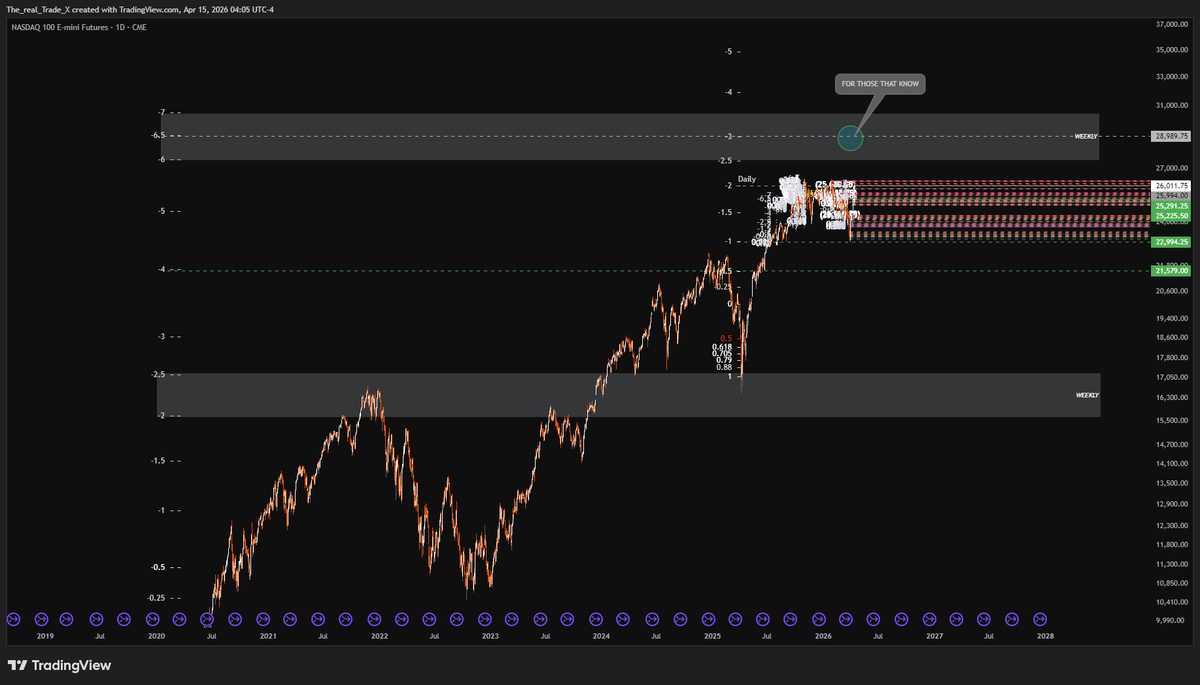The width and height of the screenshot is (1200, 685).
Task: Open the event marker above the 2028 label
Action: (1040, 619)
